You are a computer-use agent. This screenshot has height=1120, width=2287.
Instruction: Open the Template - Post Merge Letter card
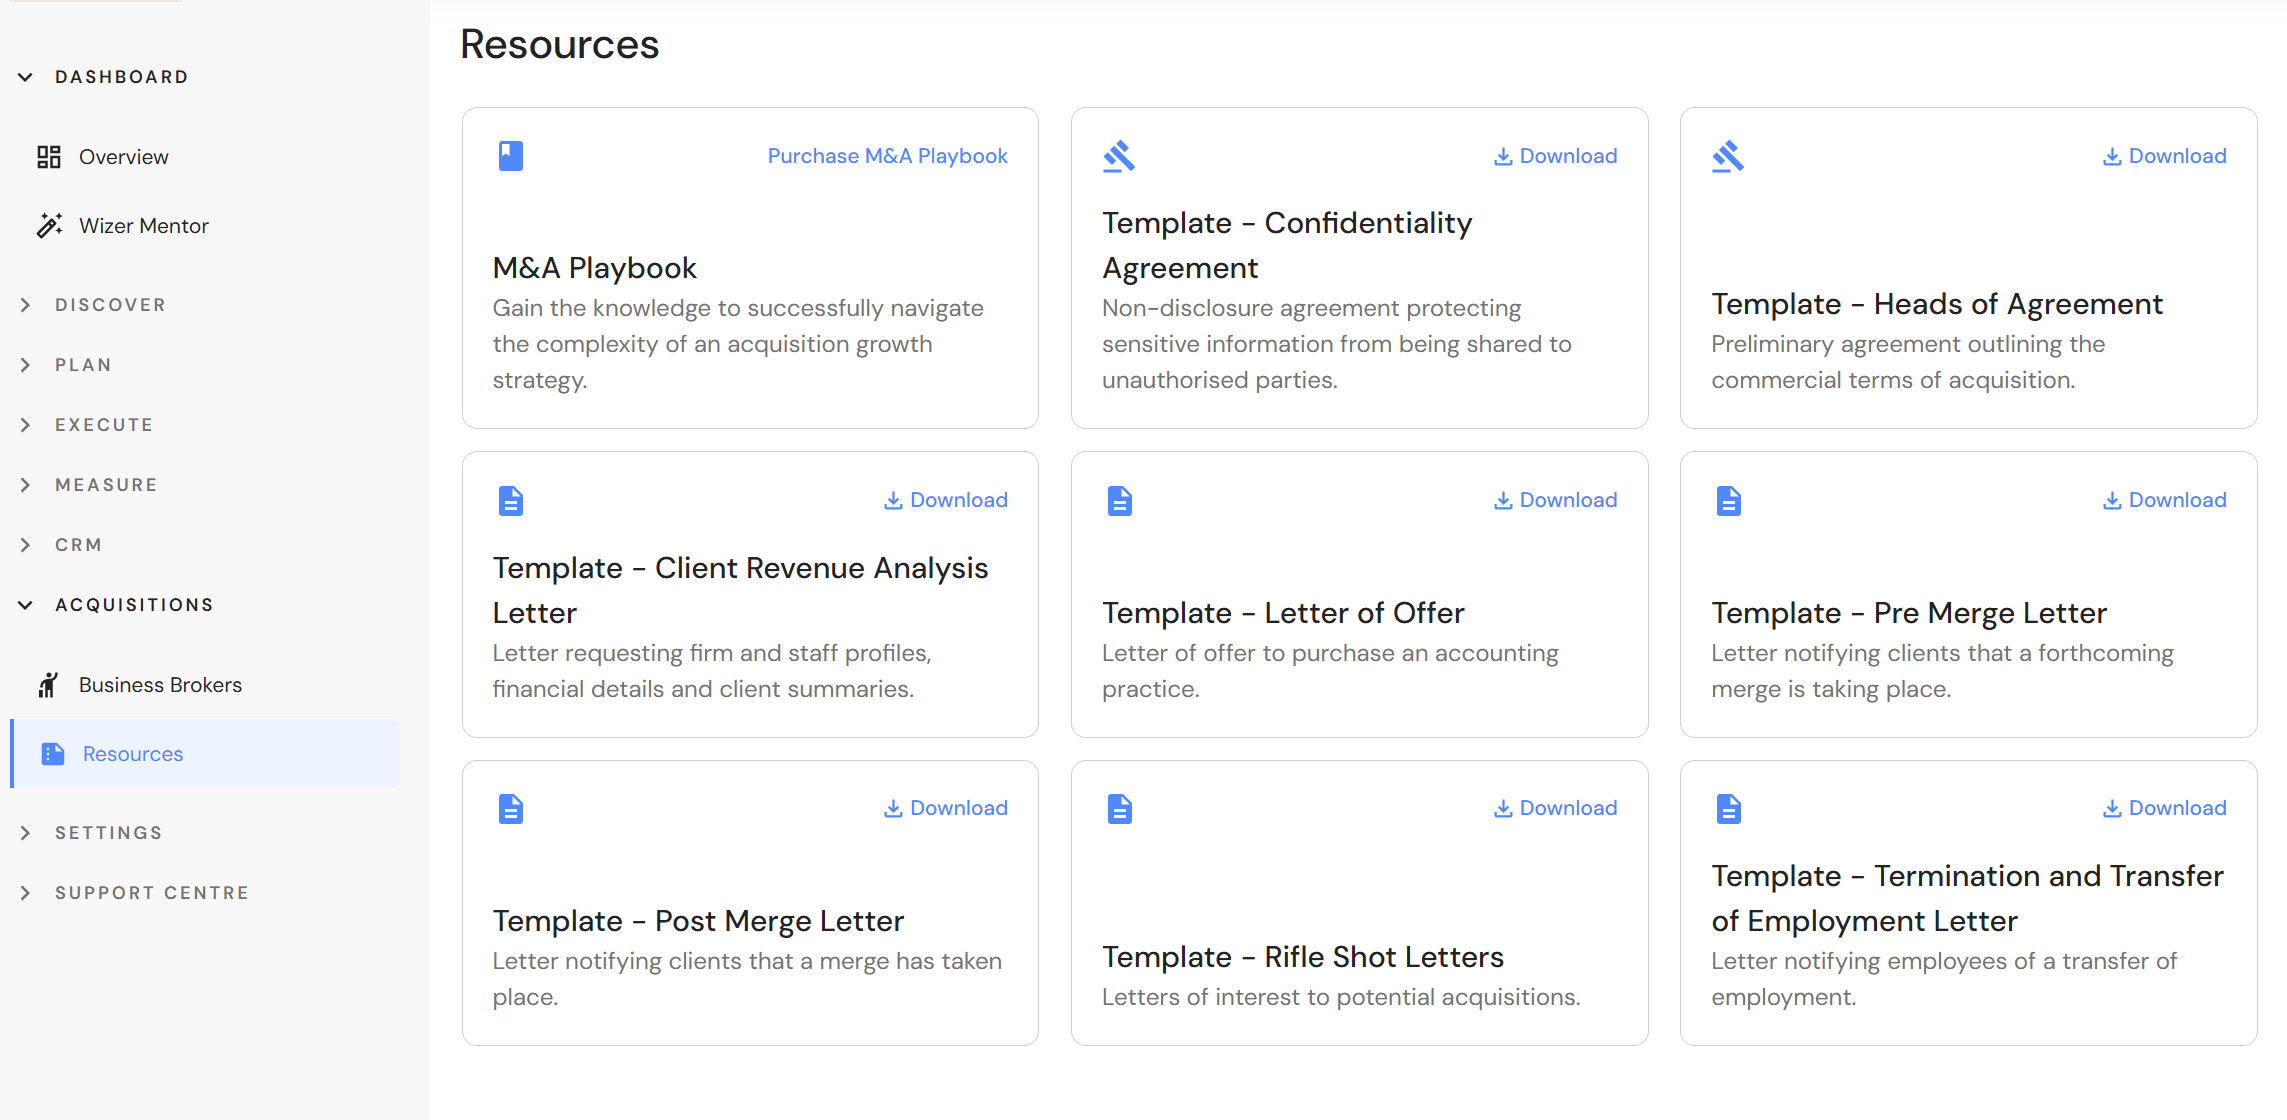click(x=698, y=921)
